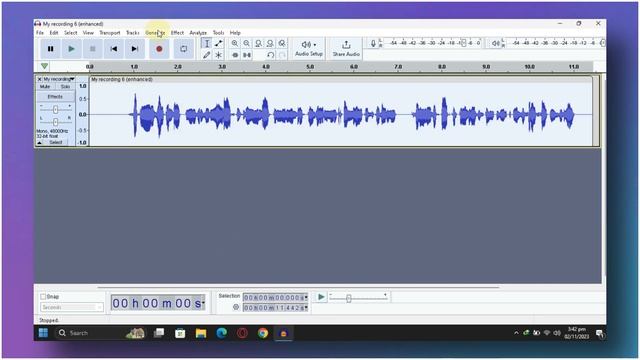Adjust the track pan L/R slider
The height and width of the screenshot is (360, 640).
point(56,122)
